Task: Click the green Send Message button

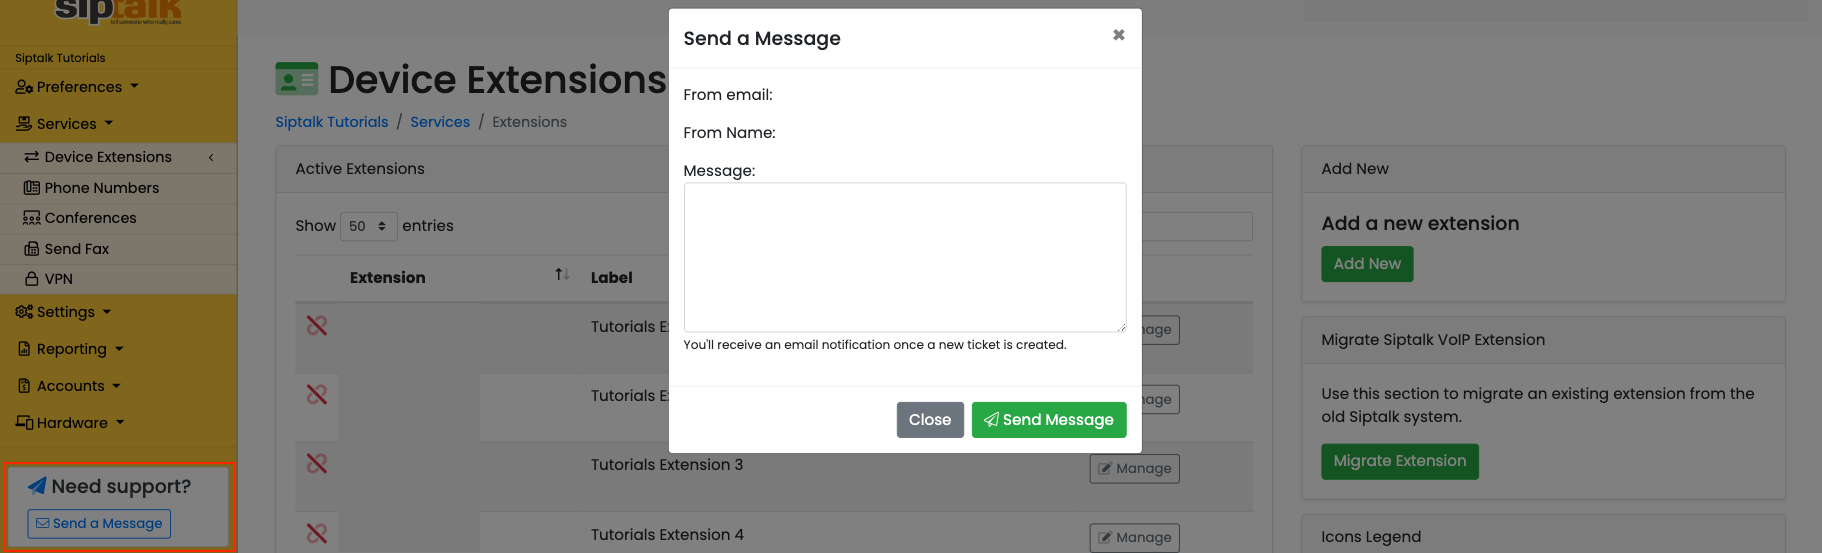Action: click(x=1049, y=420)
